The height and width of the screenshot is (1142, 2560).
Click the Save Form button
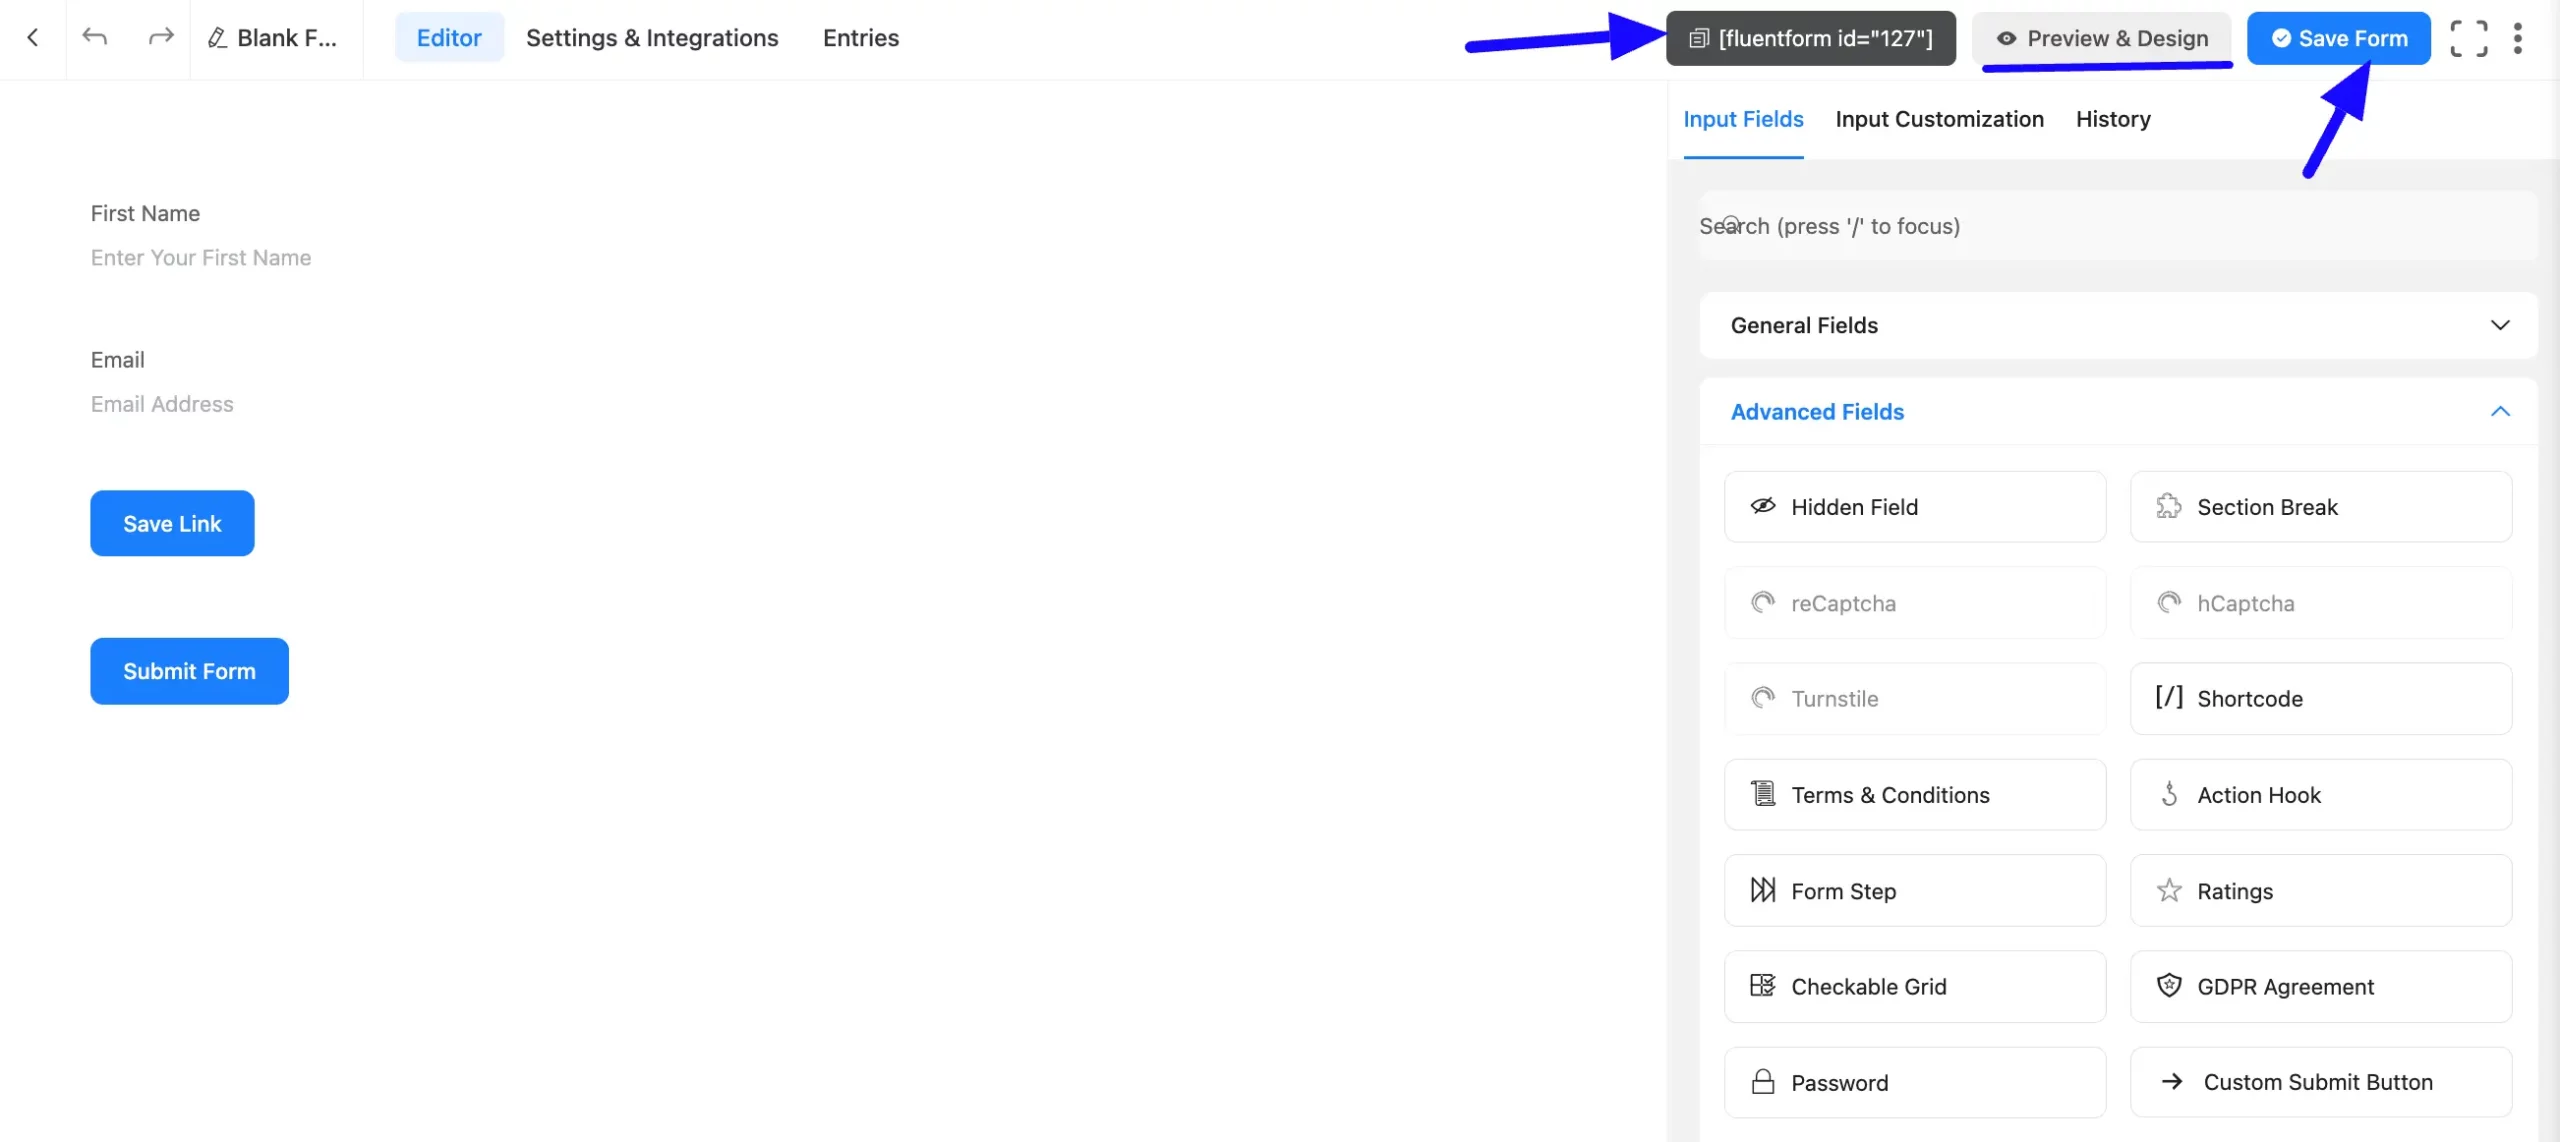(x=2338, y=38)
